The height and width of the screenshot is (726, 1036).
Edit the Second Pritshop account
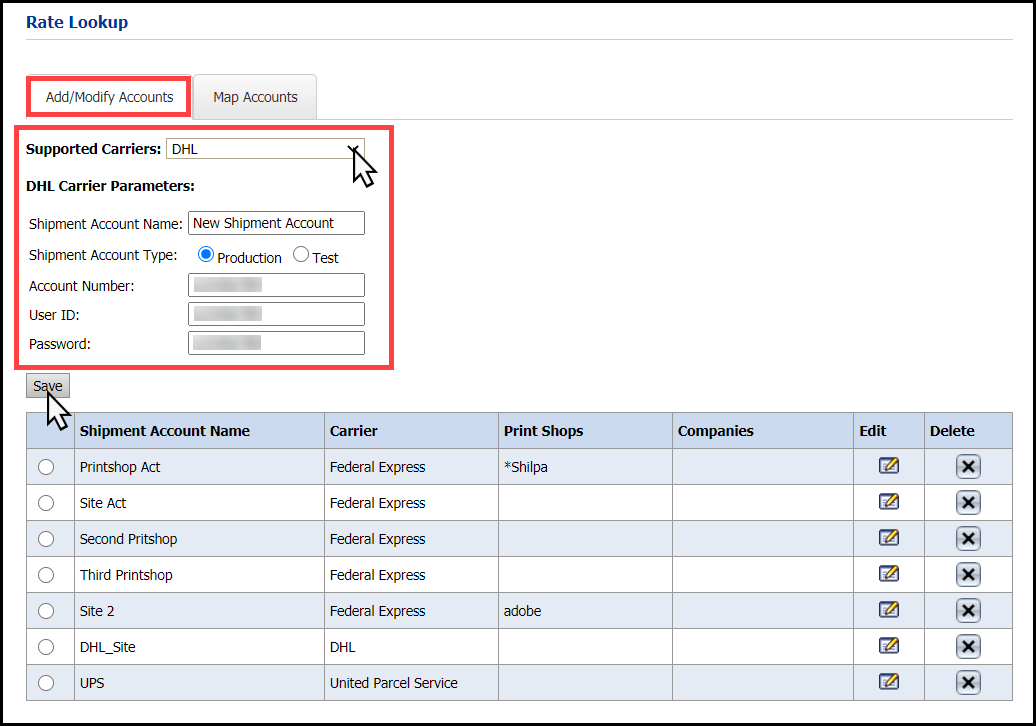[888, 538]
